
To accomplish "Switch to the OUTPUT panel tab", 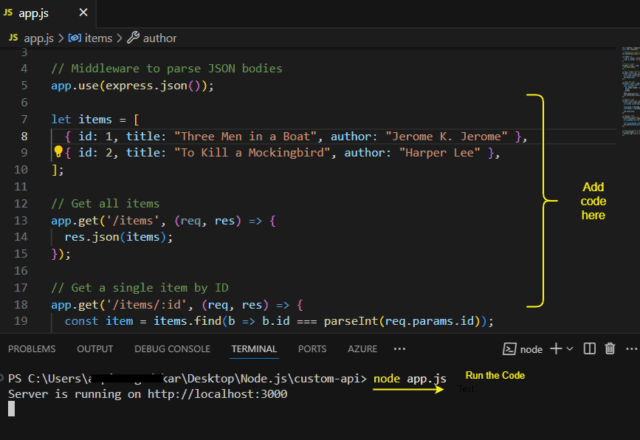I will 95,349.
